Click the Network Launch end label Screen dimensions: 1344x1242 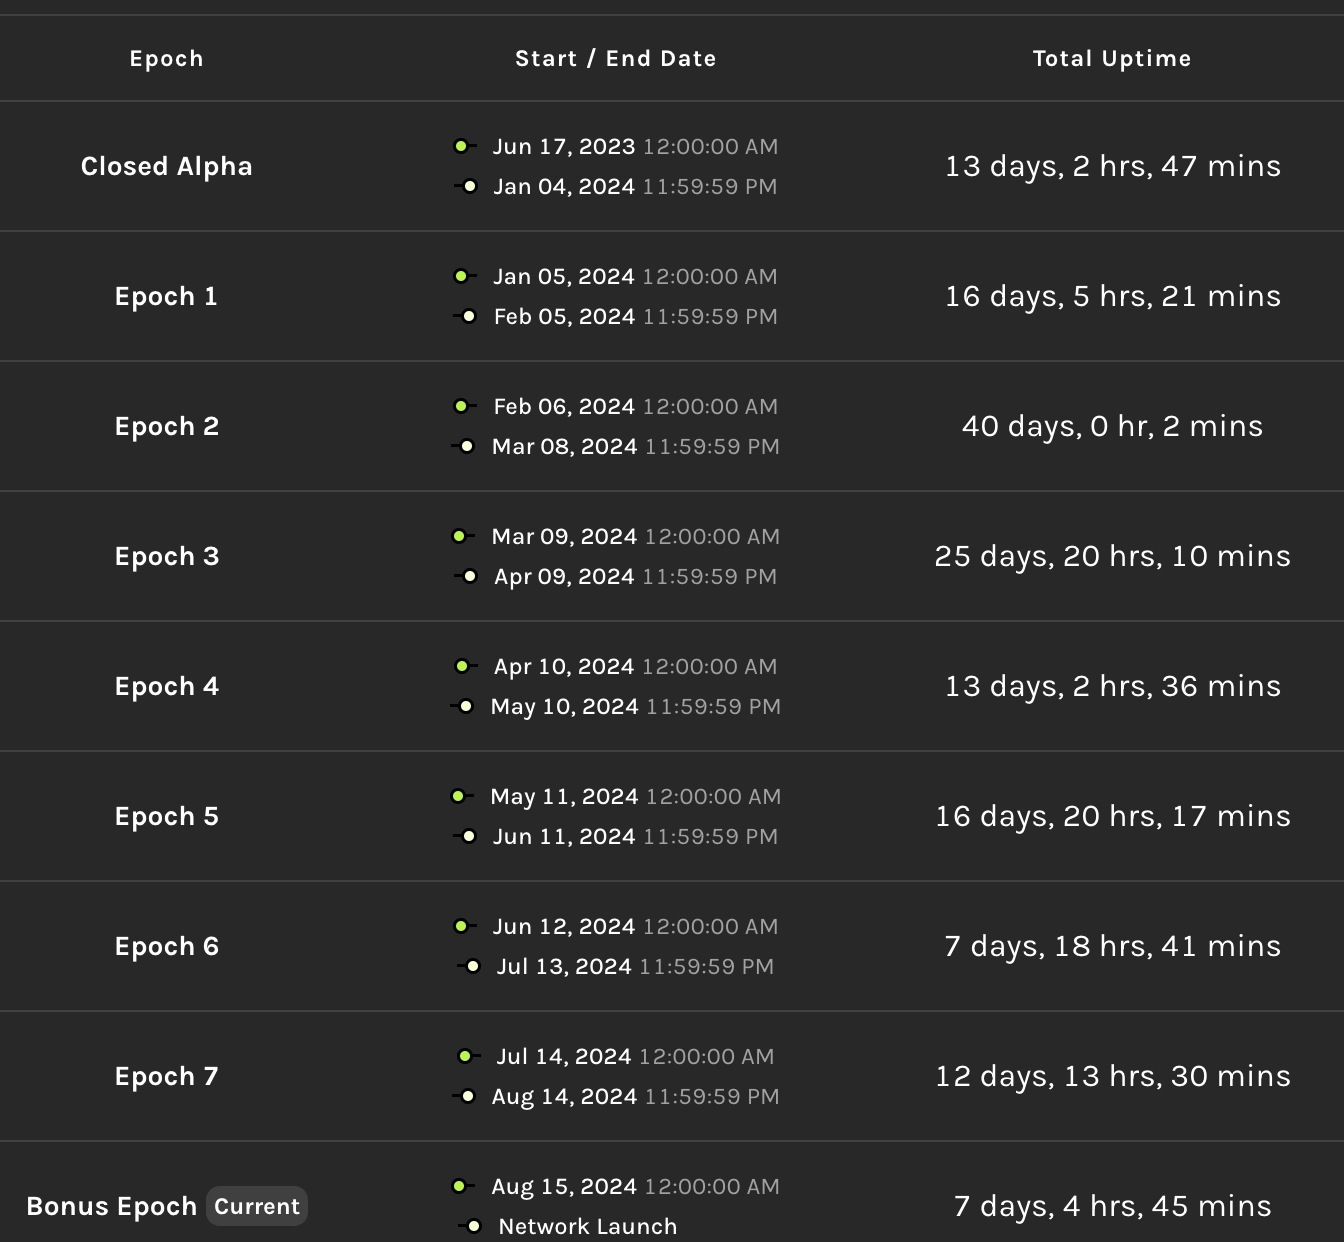tap(587, 1227)
